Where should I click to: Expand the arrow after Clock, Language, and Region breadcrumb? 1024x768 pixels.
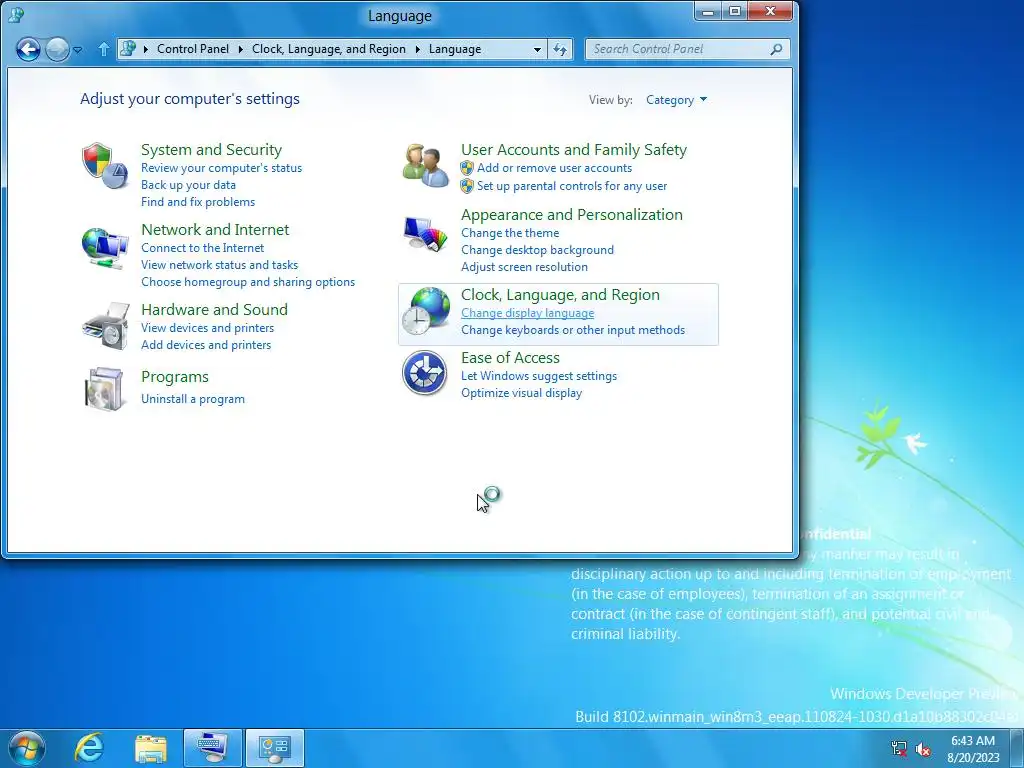(417, 49)
